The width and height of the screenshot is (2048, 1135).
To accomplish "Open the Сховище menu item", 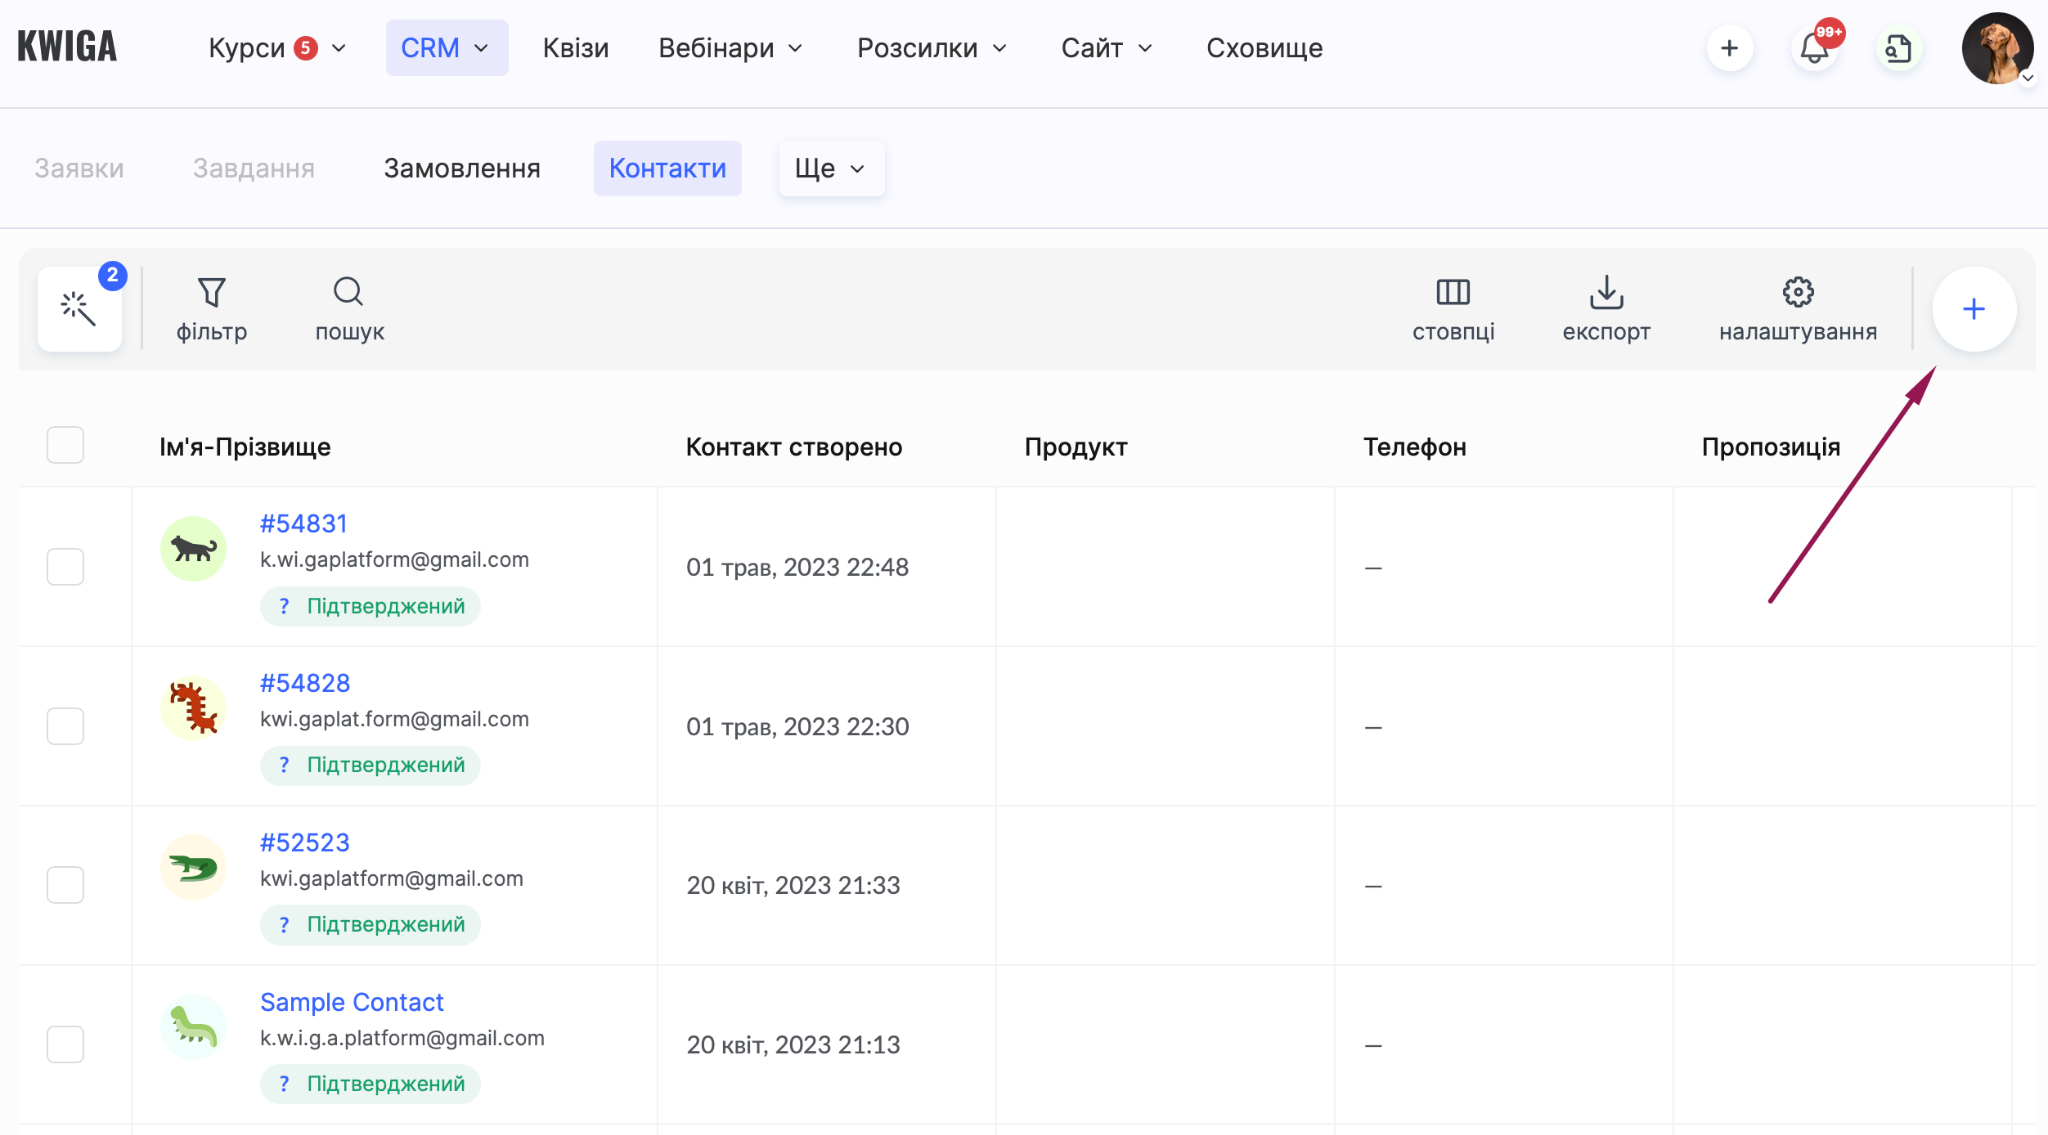I will pos(1264,48).
